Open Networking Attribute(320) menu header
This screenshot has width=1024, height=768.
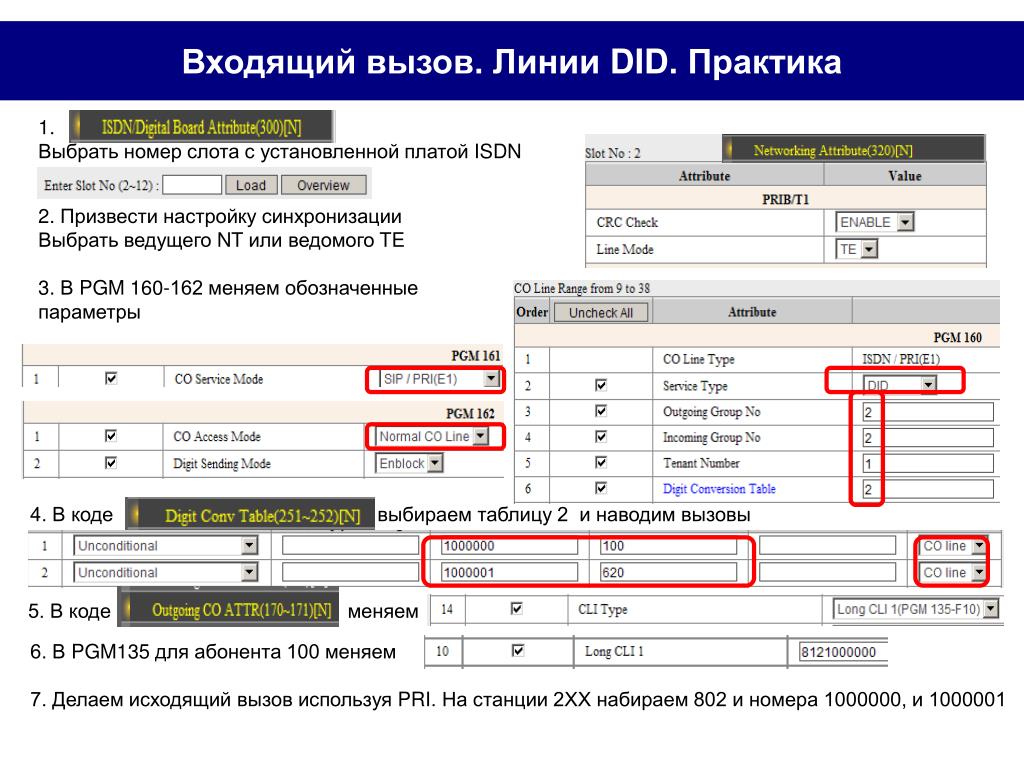click(x=854, y=150)
